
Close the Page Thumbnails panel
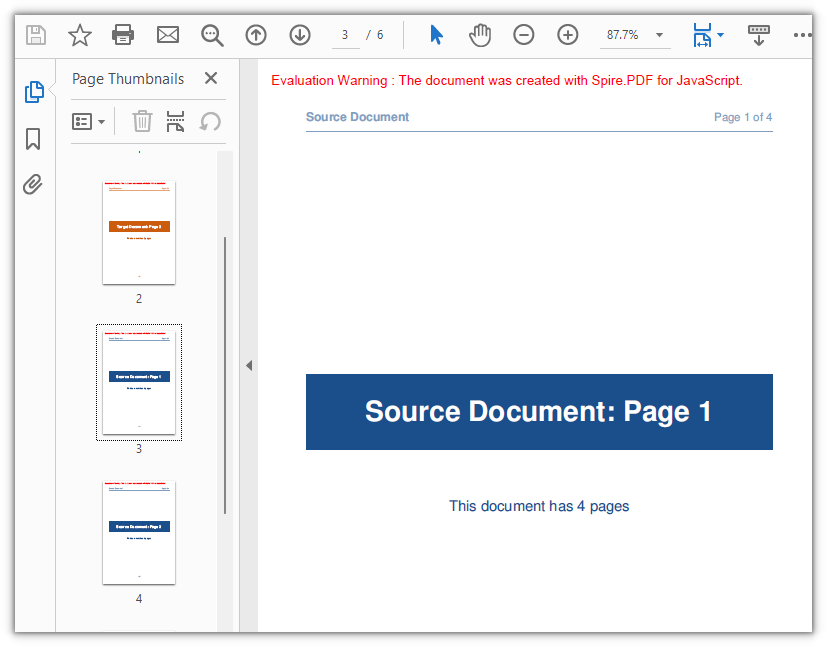tap(211, 79)
